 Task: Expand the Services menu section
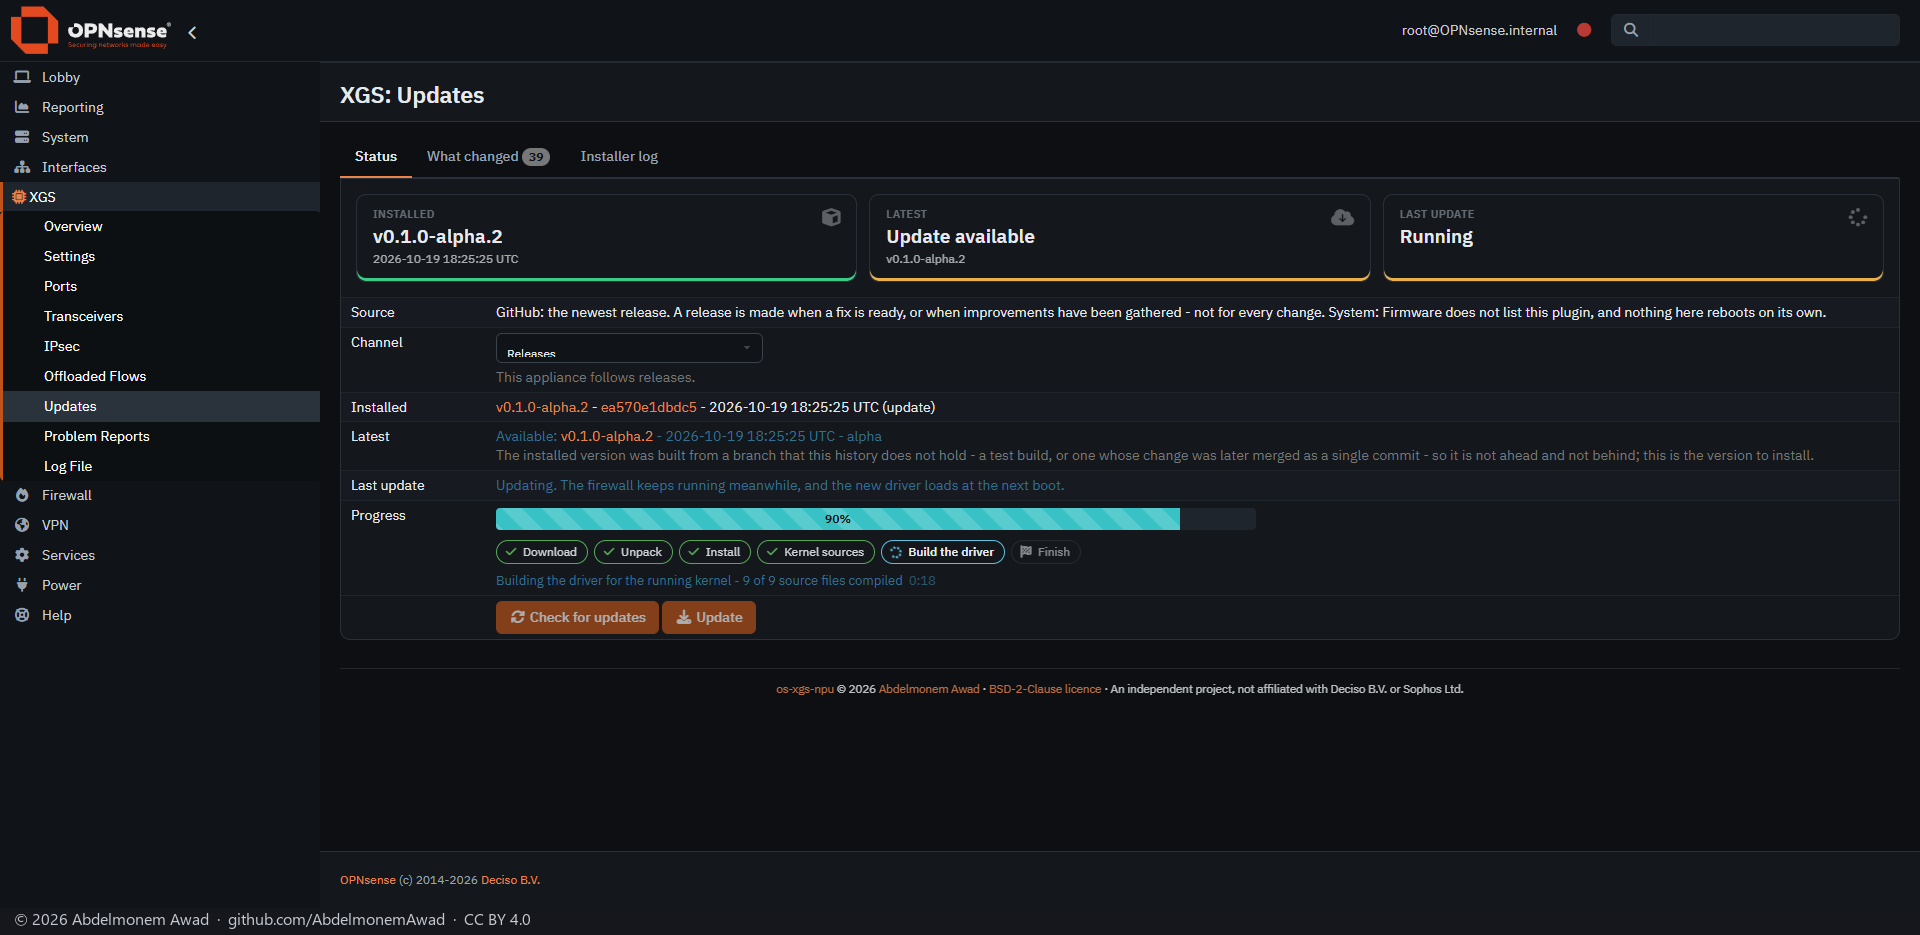coord(160,555)
